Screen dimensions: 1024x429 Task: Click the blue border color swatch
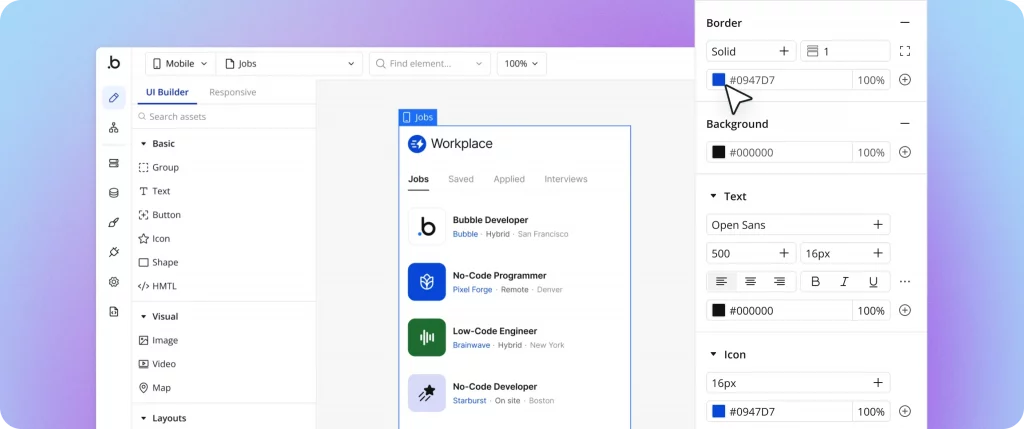[718, 80]
